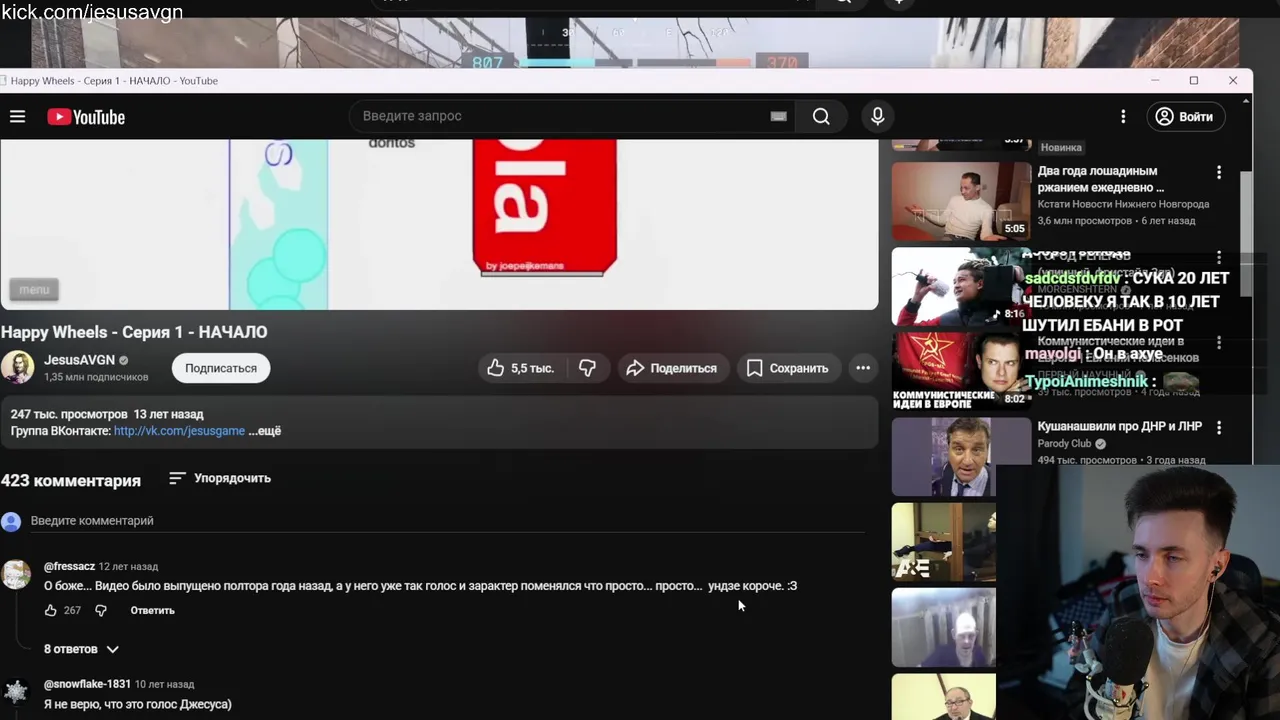Click Ответить on the @fressacz comment
This screenshot has height=720, width=1280.
(152, 610)
